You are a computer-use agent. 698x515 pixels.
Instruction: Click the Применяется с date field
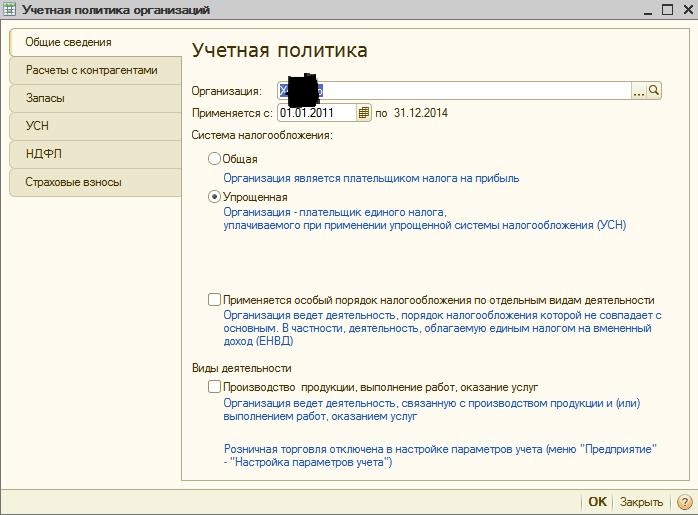(x=316, y=113)
